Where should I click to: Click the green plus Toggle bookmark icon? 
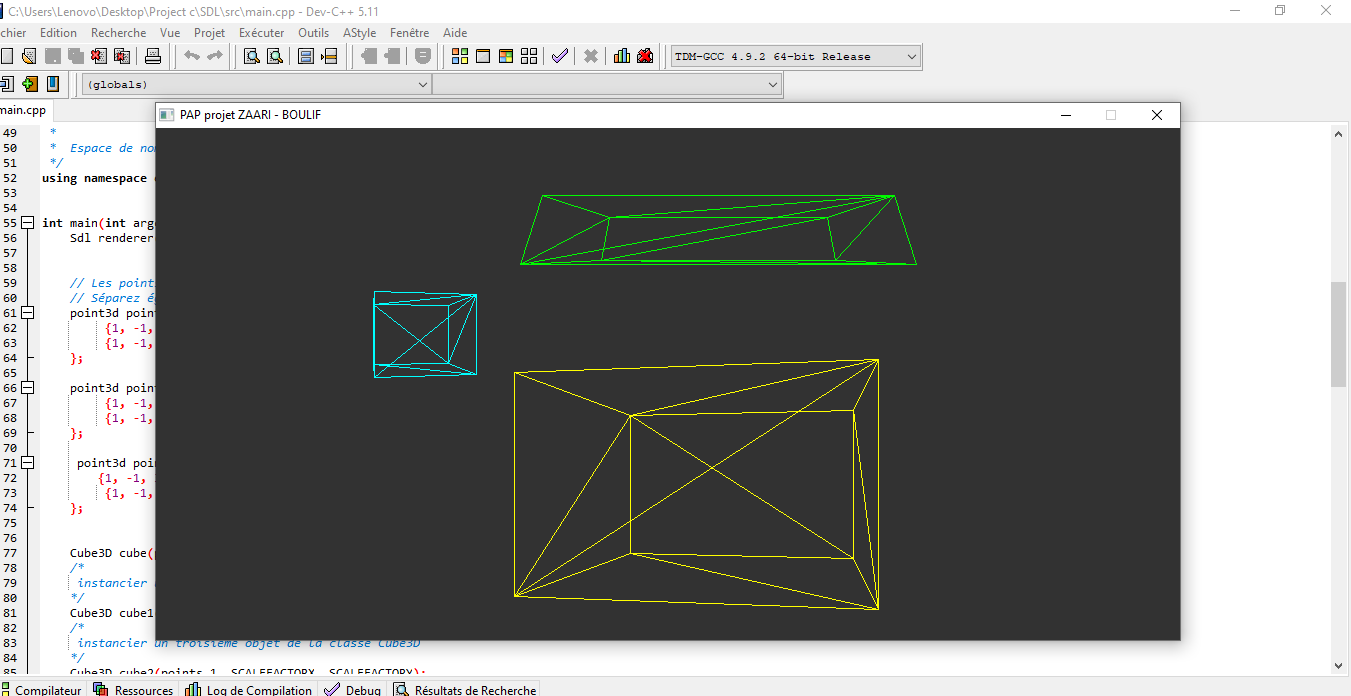pyautogui.click(x=29, y=84)
